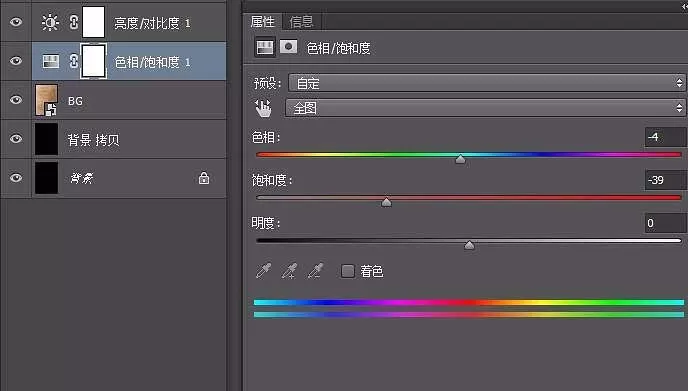688x391 pixels.
Task: Activate the on-image targeted adjustment hand tool
Action: click(x=263, y=108)
